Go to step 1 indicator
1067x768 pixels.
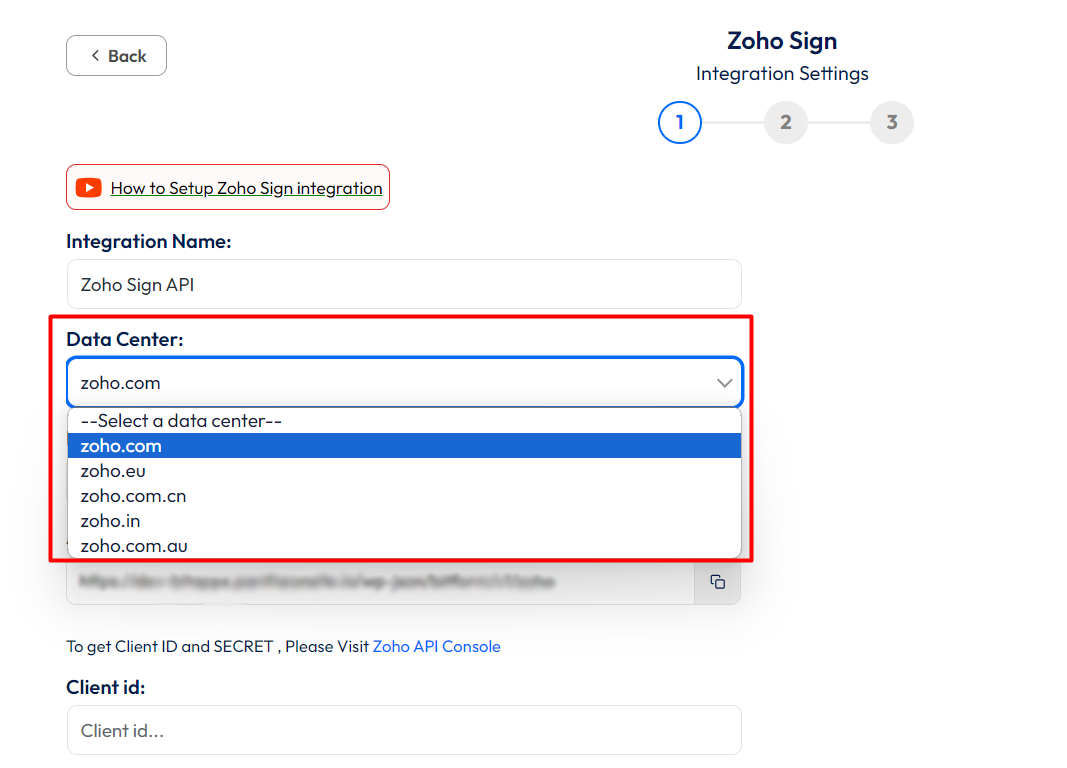[680, 123]
